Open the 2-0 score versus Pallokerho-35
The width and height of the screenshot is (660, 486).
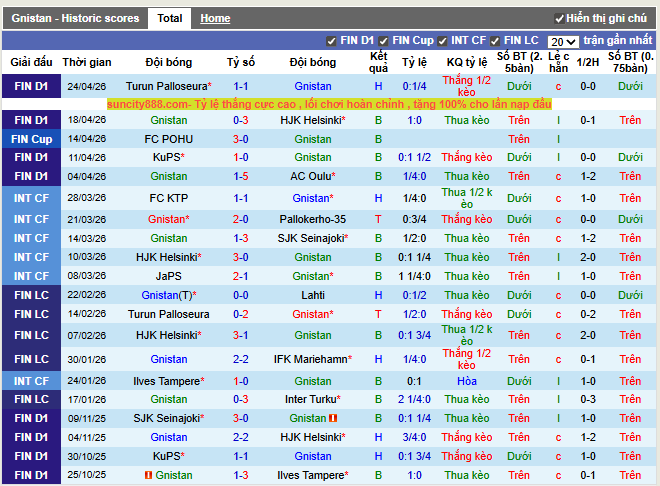(241, 219)
